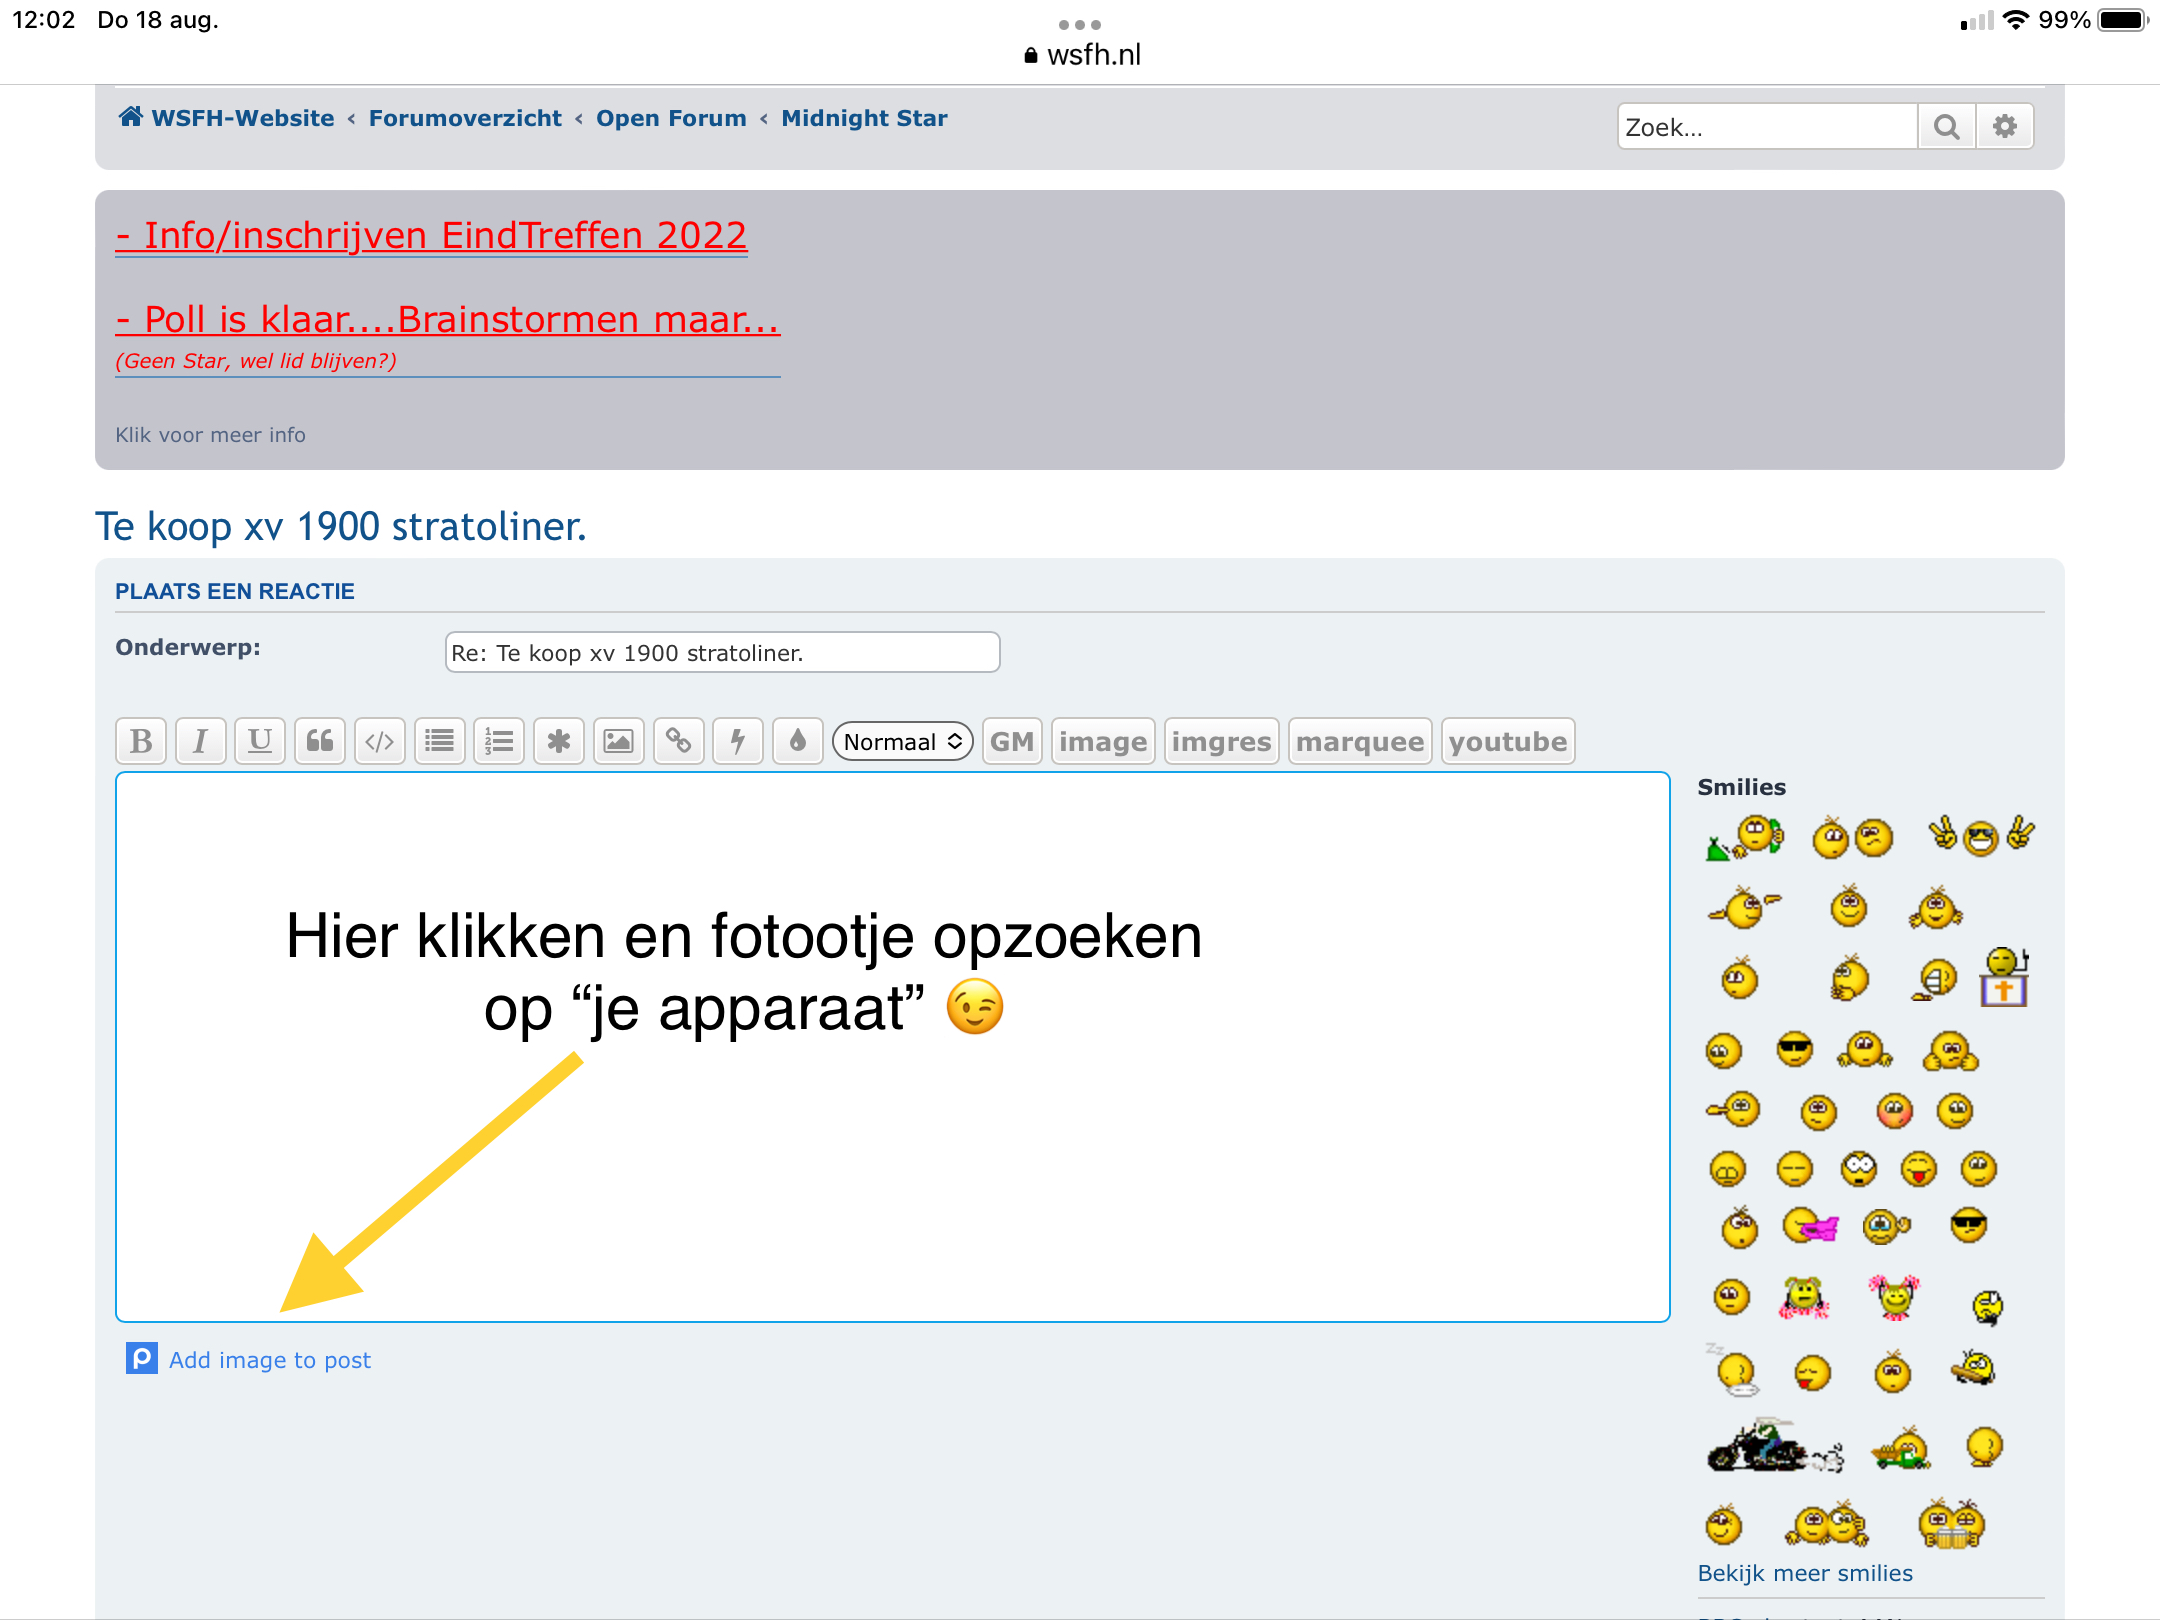The height and width of the screenshot is (1620, 2160).
Task: Click the Bold formatting button
Action: tap(141, 741)
